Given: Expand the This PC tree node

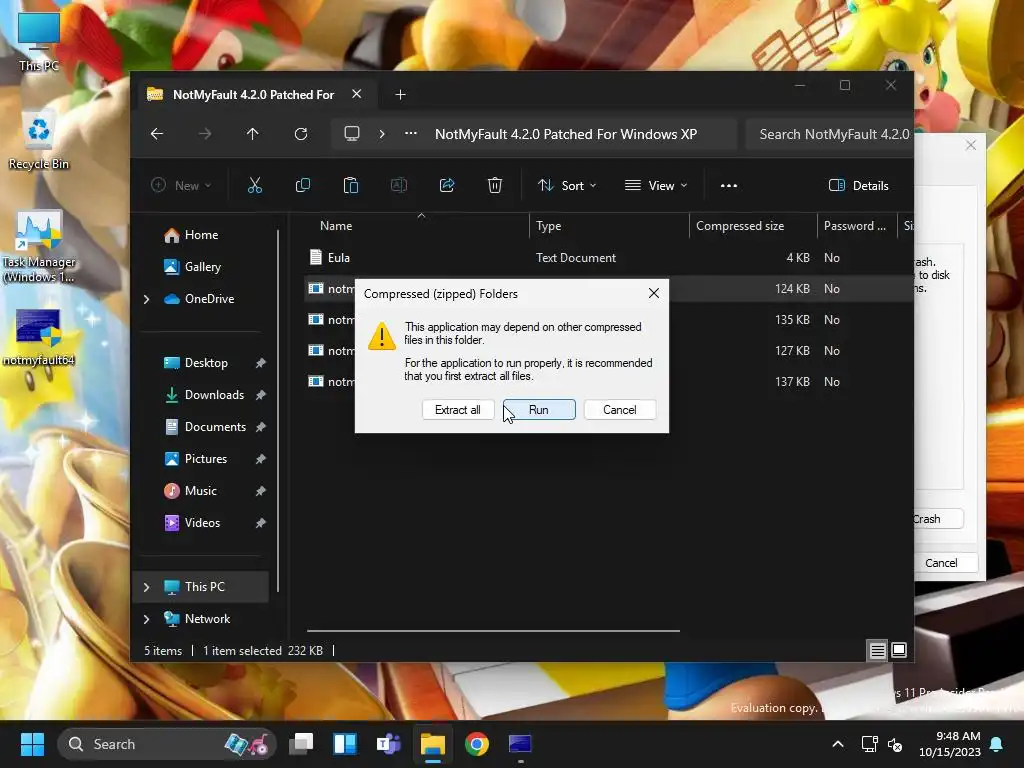Looking at the screenshot, I should [146, 587].
